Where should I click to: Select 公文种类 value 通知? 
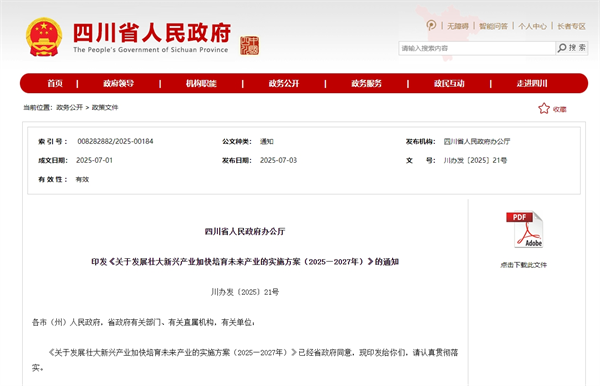click(x=267, y=142)
